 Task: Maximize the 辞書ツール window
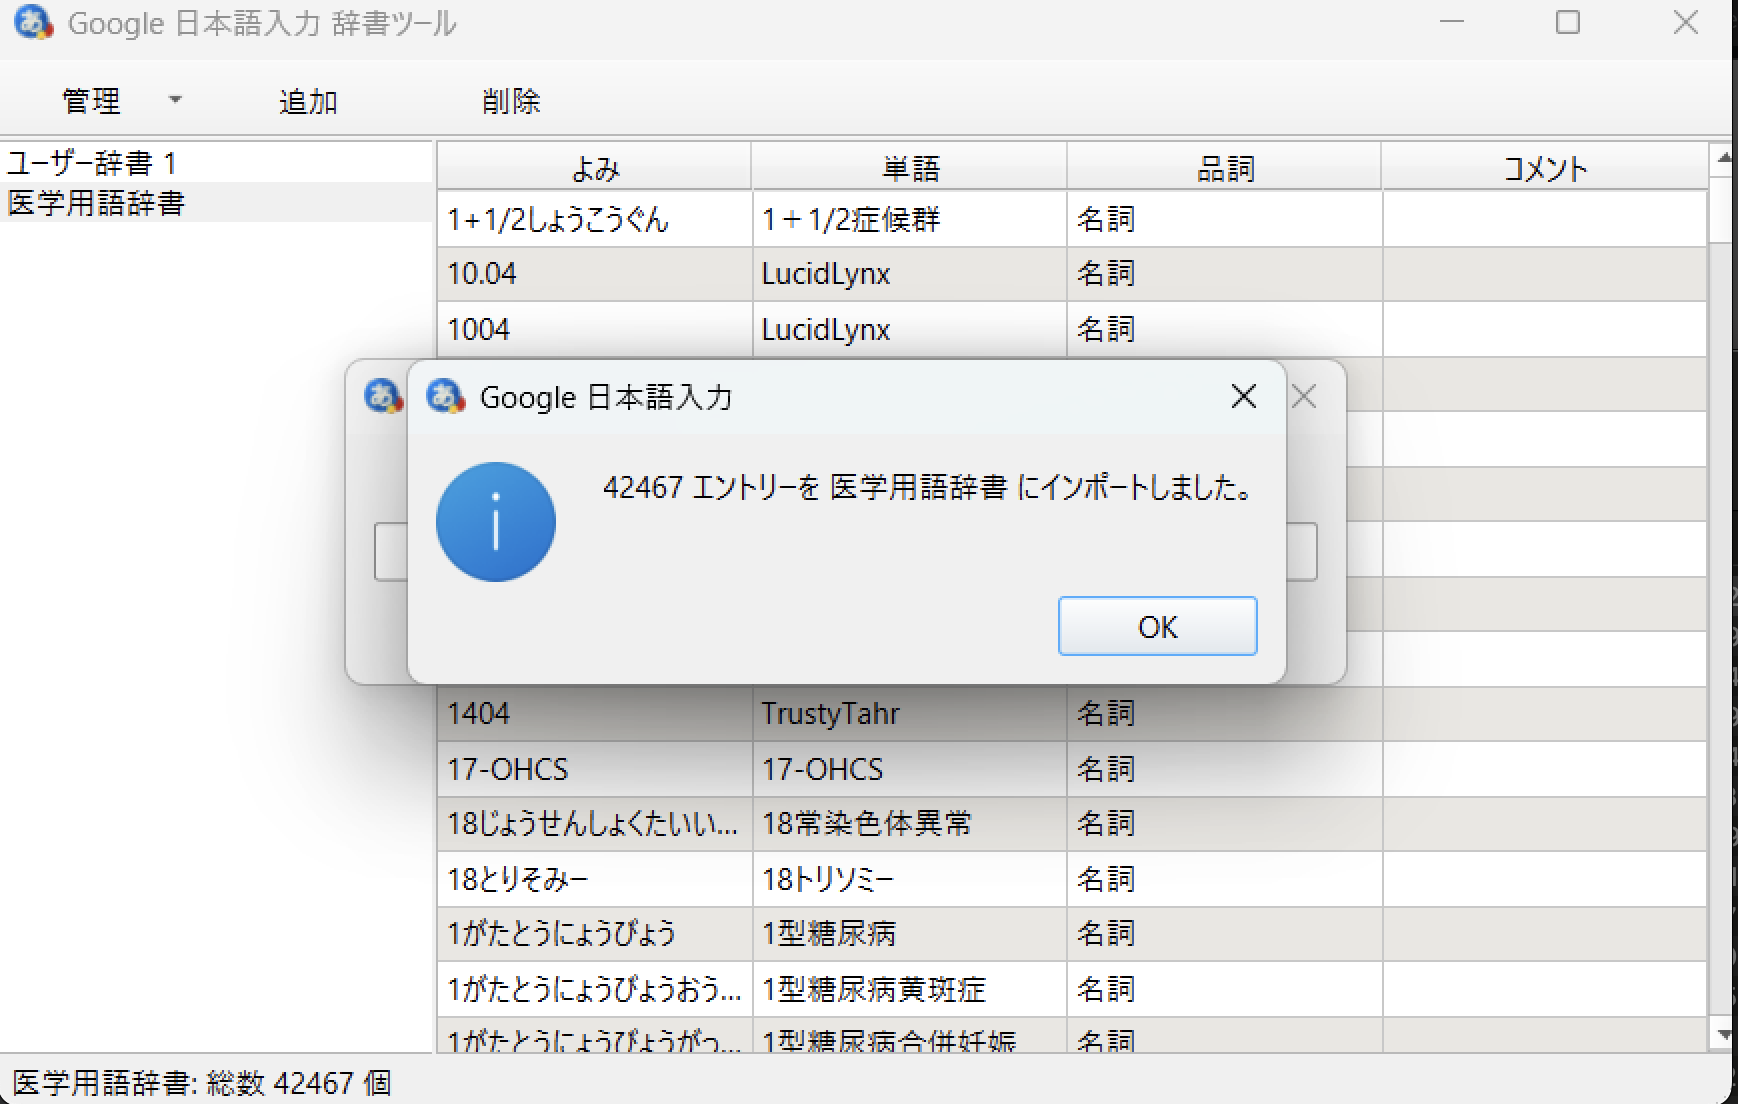pos(1567,23)
